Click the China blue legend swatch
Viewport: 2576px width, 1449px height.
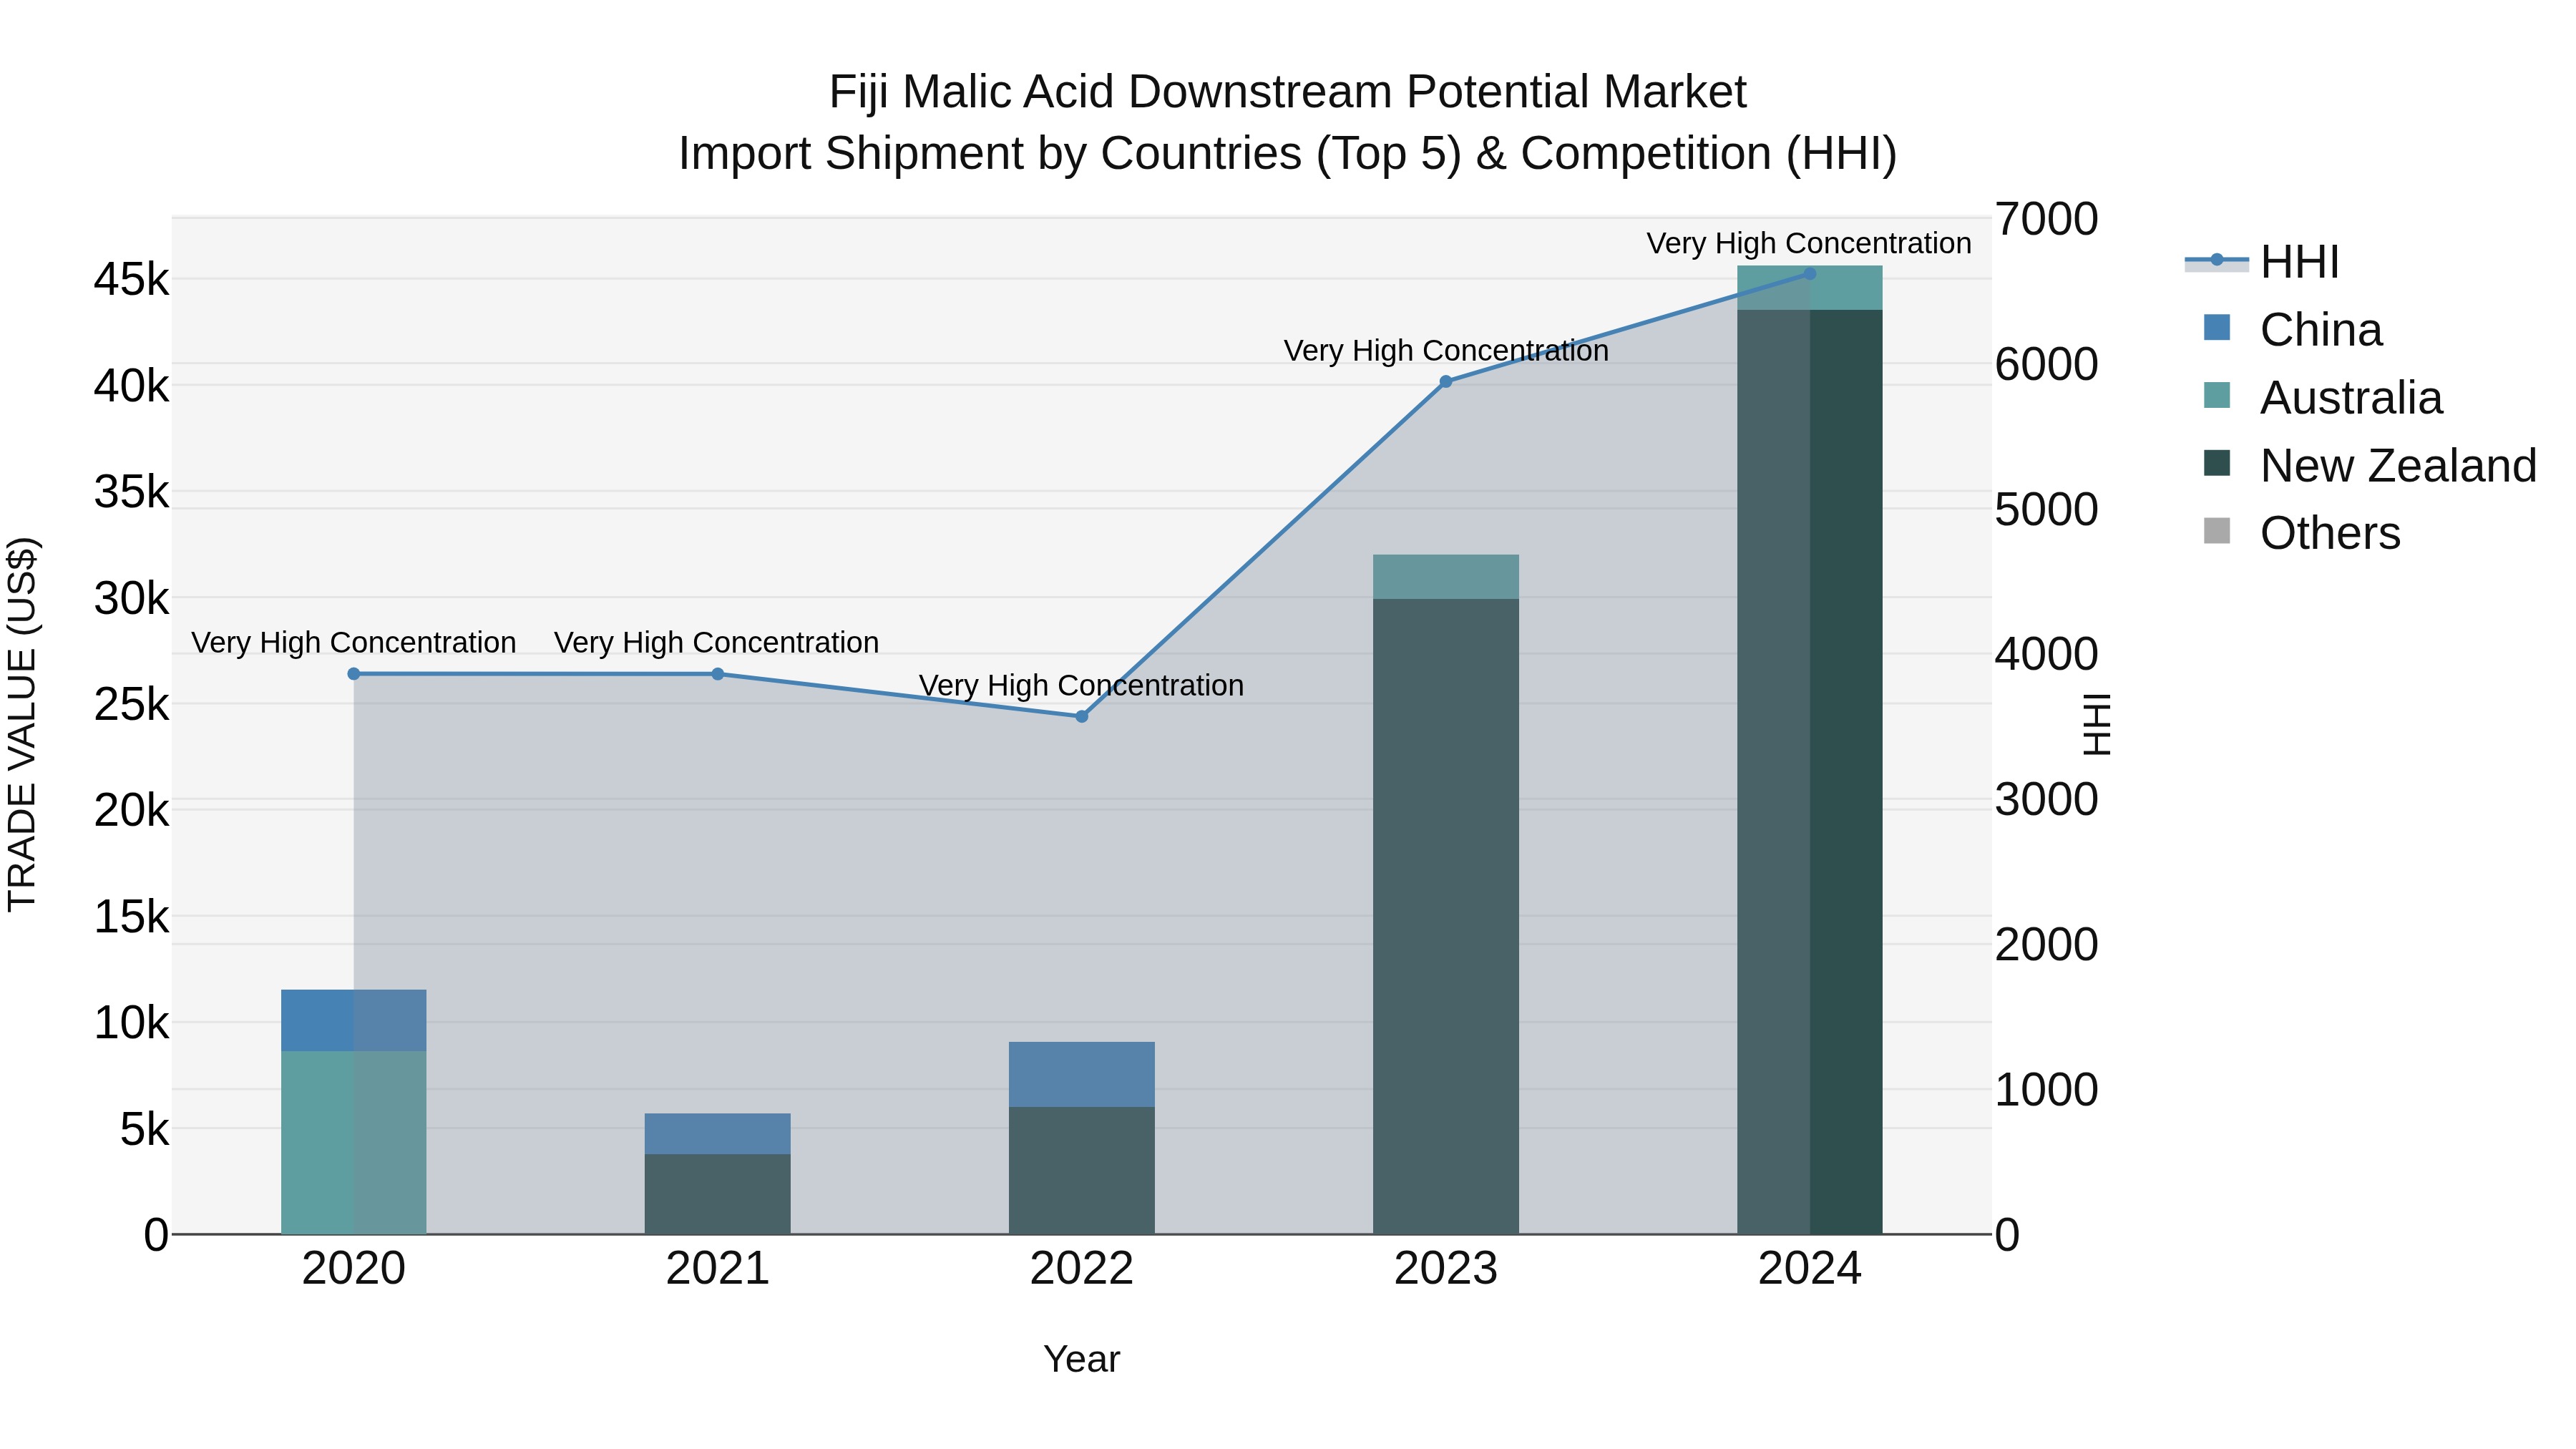tap(2217, 327)
